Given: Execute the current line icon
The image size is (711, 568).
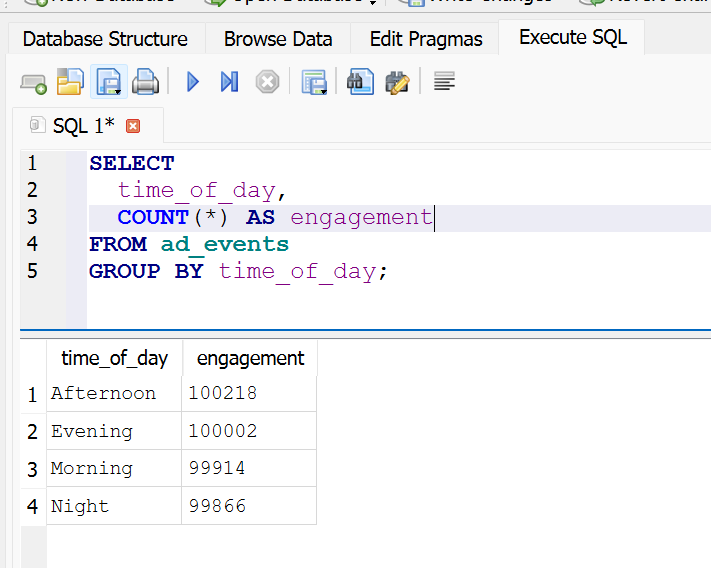Looking at the screenshot, I should [229, 83].
